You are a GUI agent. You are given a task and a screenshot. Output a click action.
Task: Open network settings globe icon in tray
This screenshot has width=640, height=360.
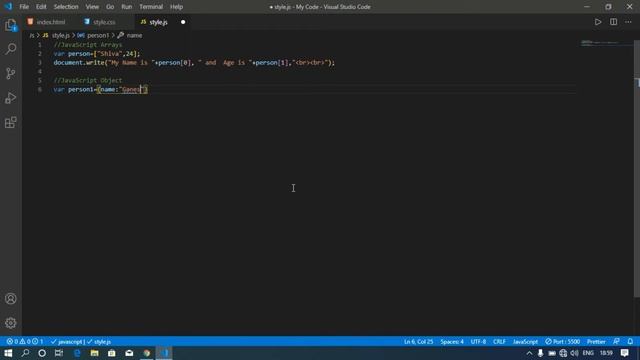click(563, 353)
